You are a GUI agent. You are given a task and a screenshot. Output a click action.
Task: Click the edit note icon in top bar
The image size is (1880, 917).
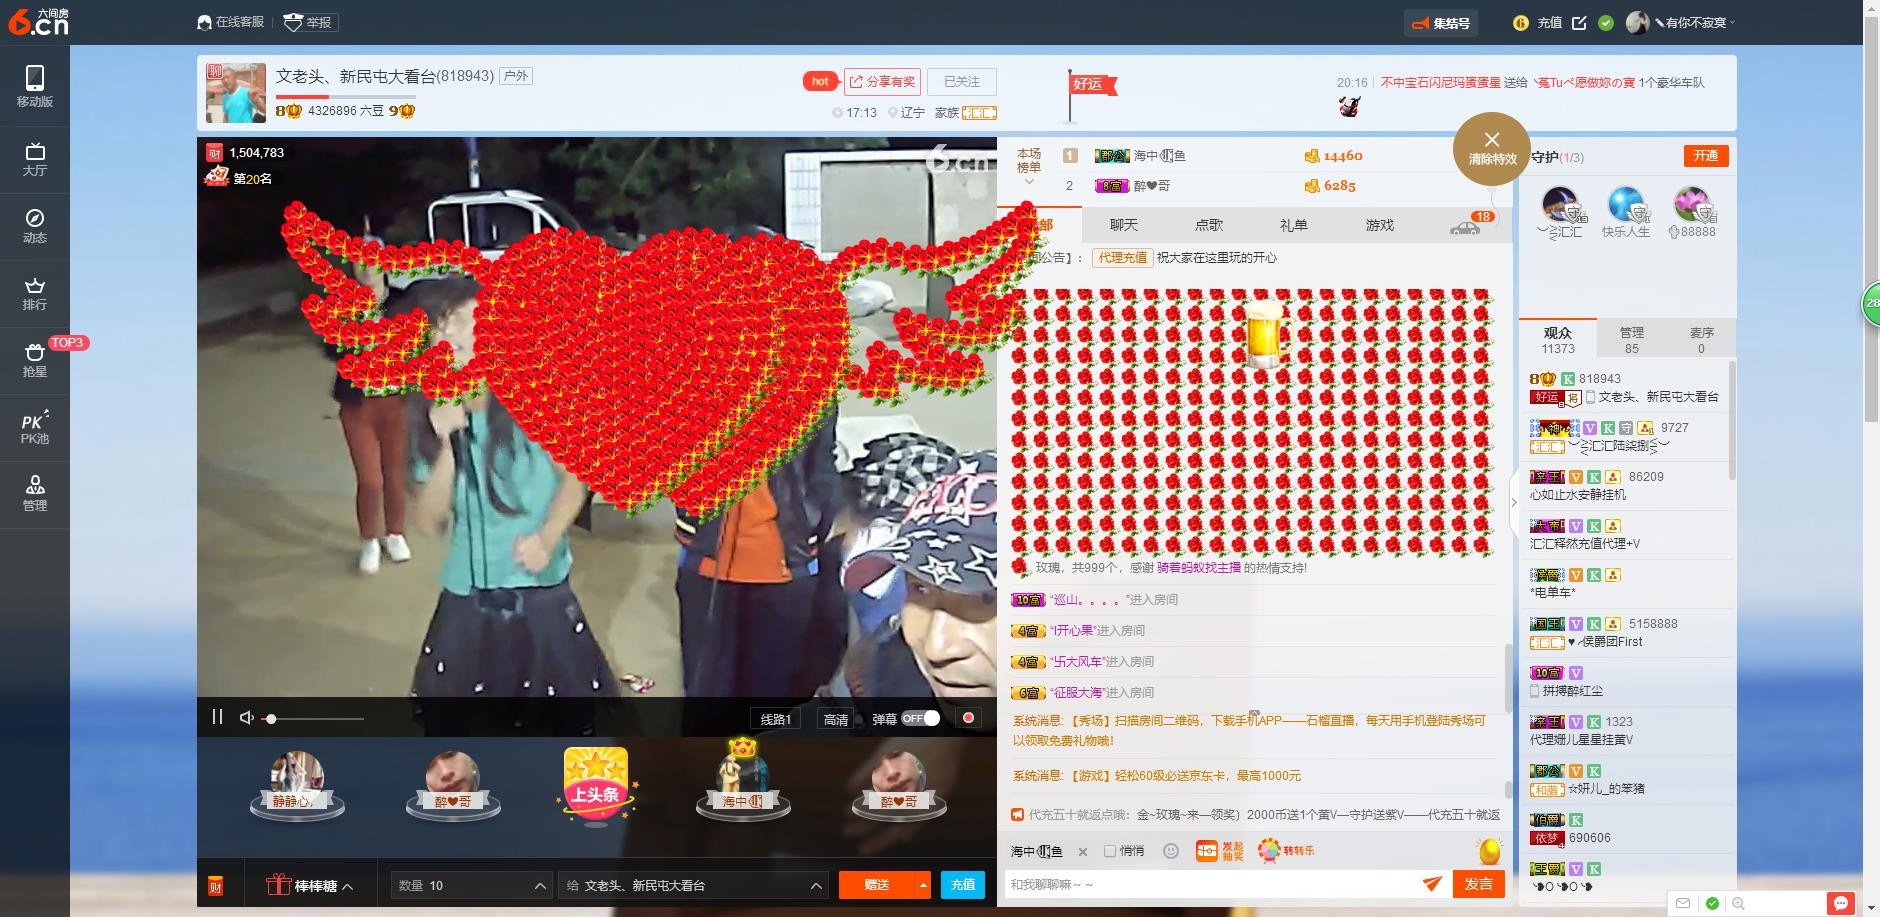pyautogui.click(x=1579, y=23)
